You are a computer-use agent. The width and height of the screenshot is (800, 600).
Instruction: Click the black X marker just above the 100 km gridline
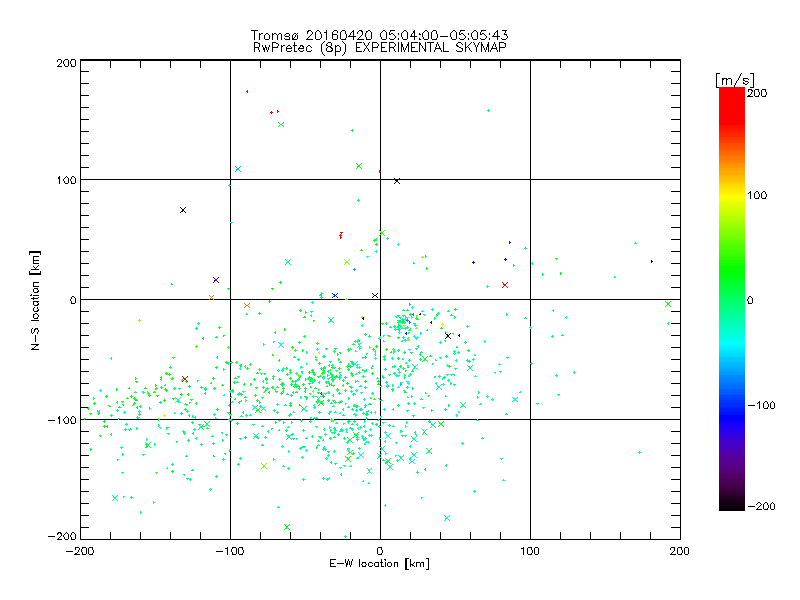tap(397, 181)
